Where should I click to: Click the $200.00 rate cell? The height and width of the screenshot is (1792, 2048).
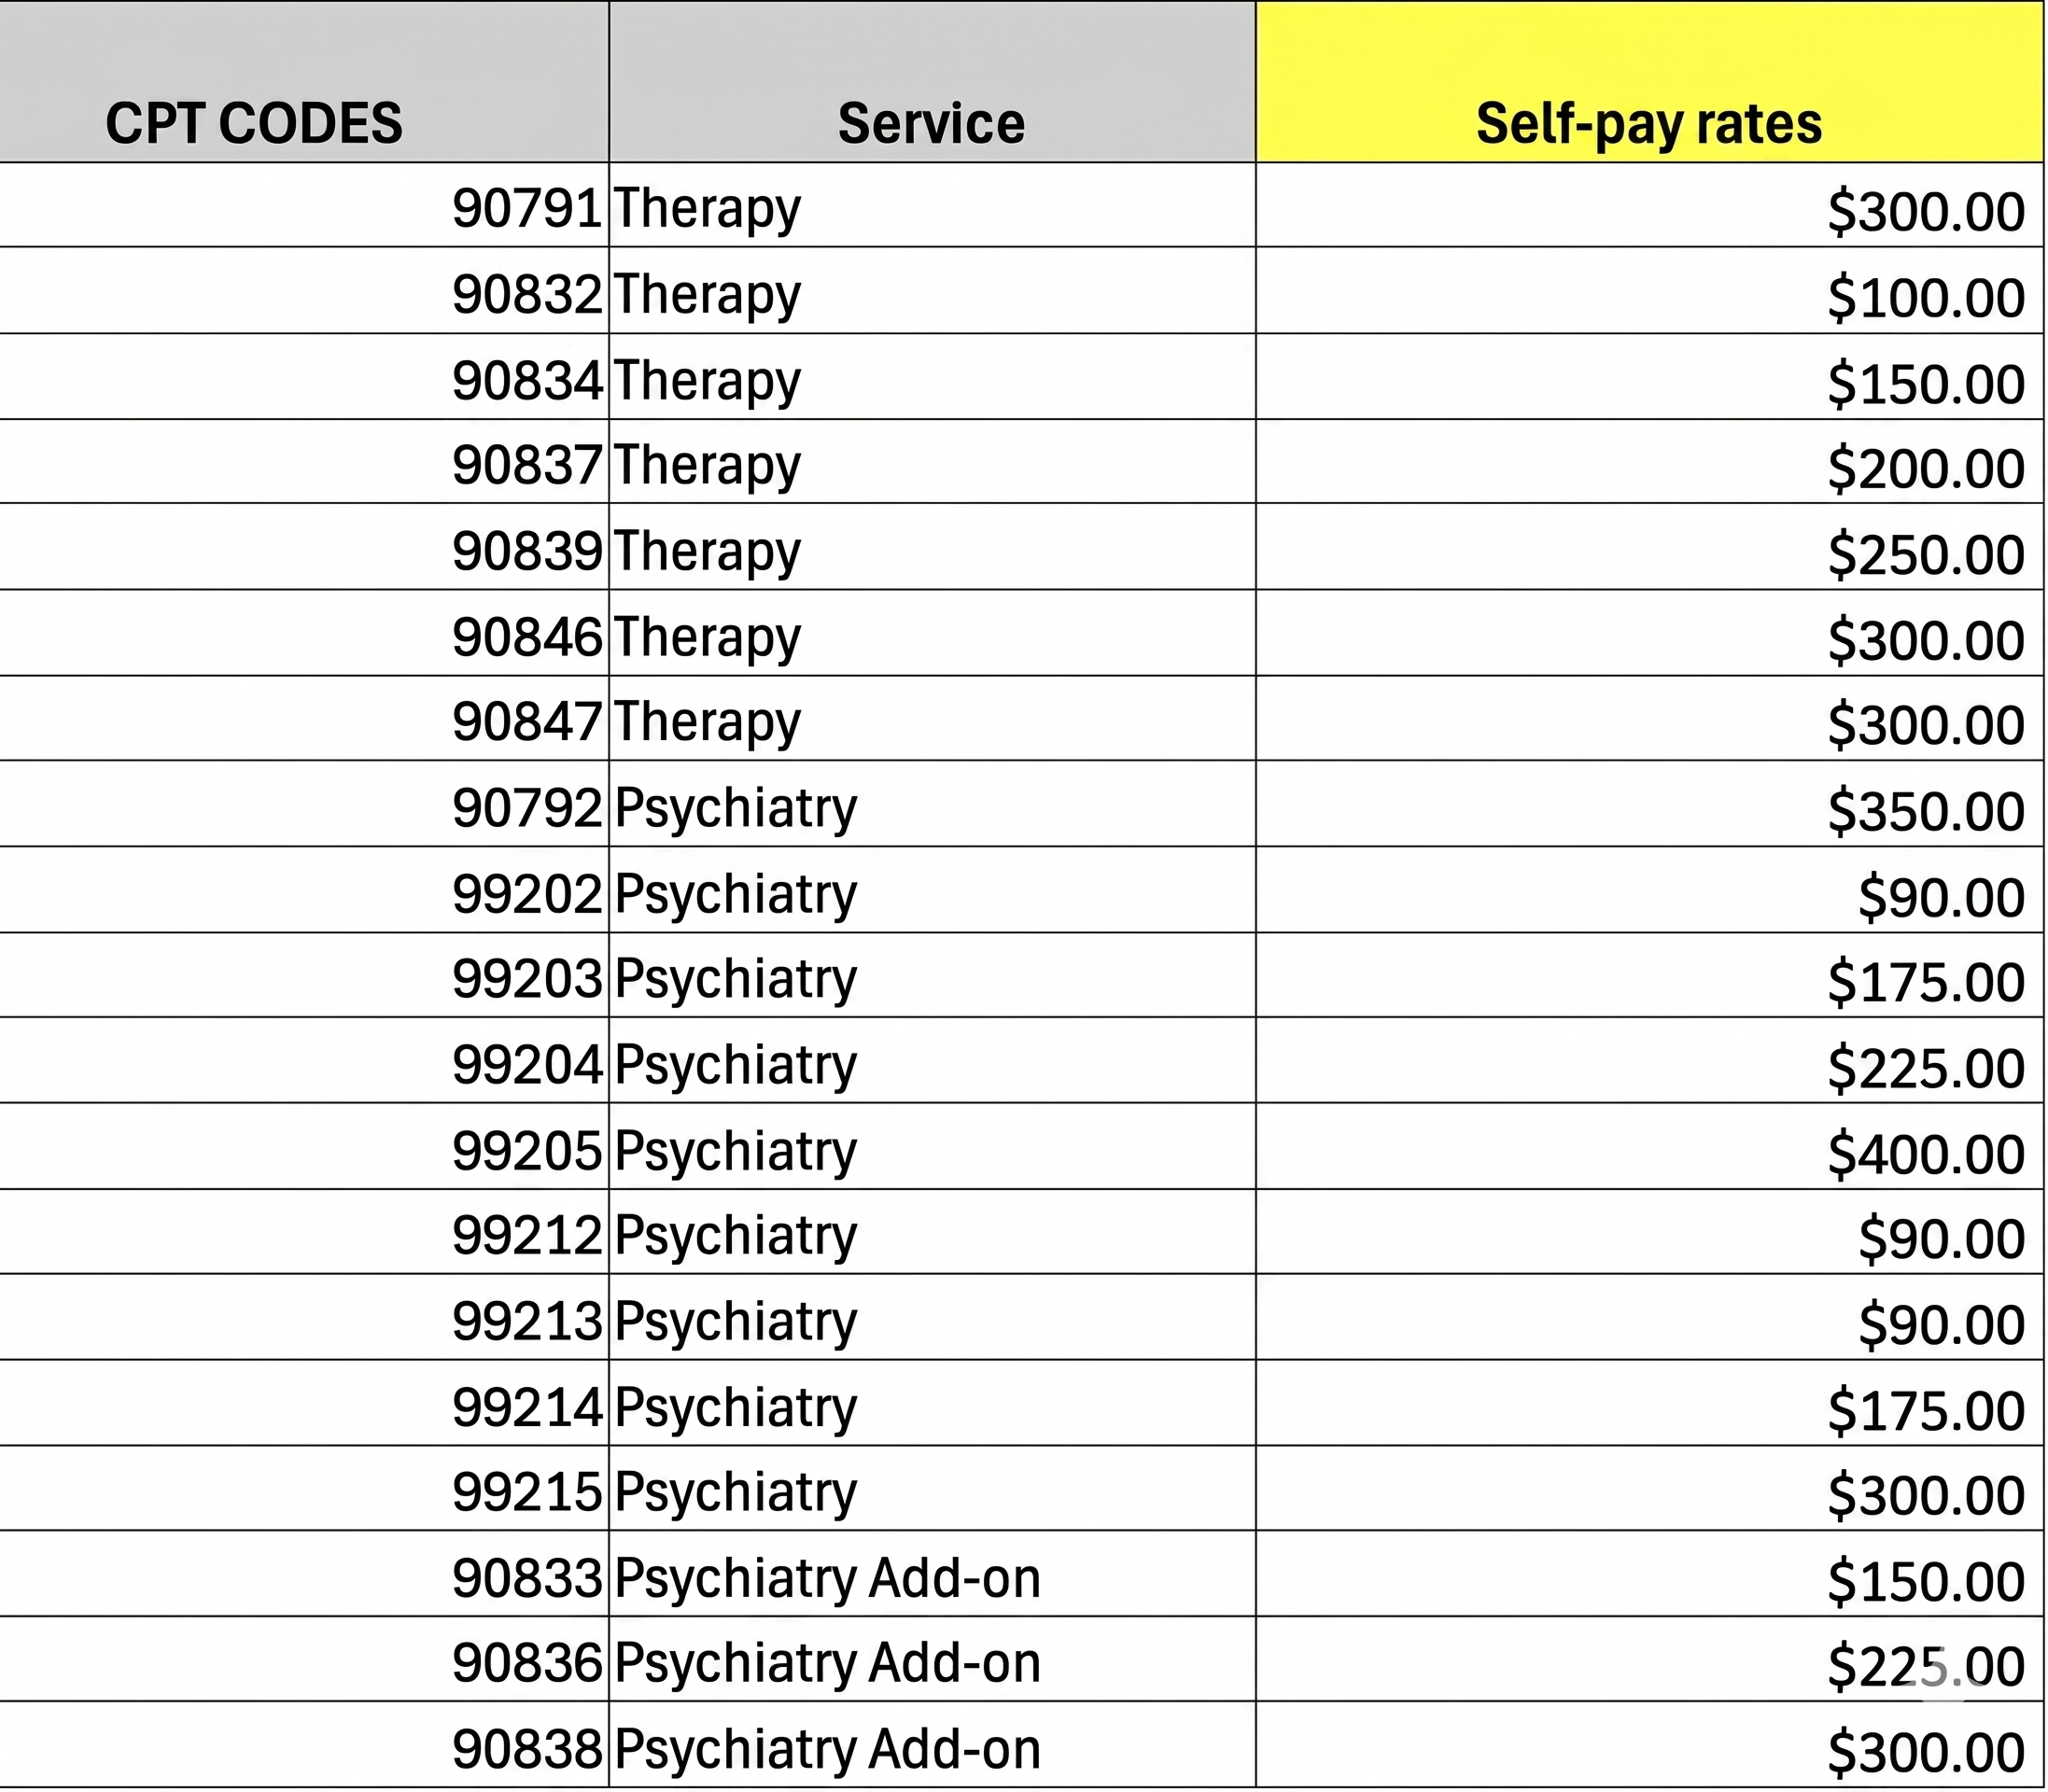coord(1649,462)
